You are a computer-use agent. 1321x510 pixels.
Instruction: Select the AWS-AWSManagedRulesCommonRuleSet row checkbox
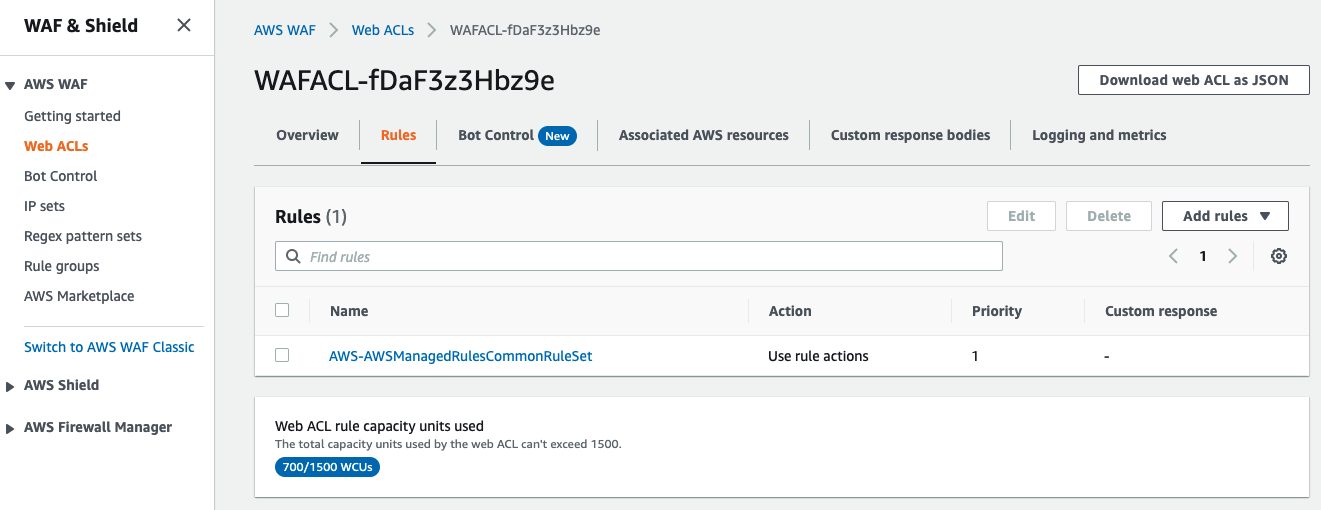point(282,355)
